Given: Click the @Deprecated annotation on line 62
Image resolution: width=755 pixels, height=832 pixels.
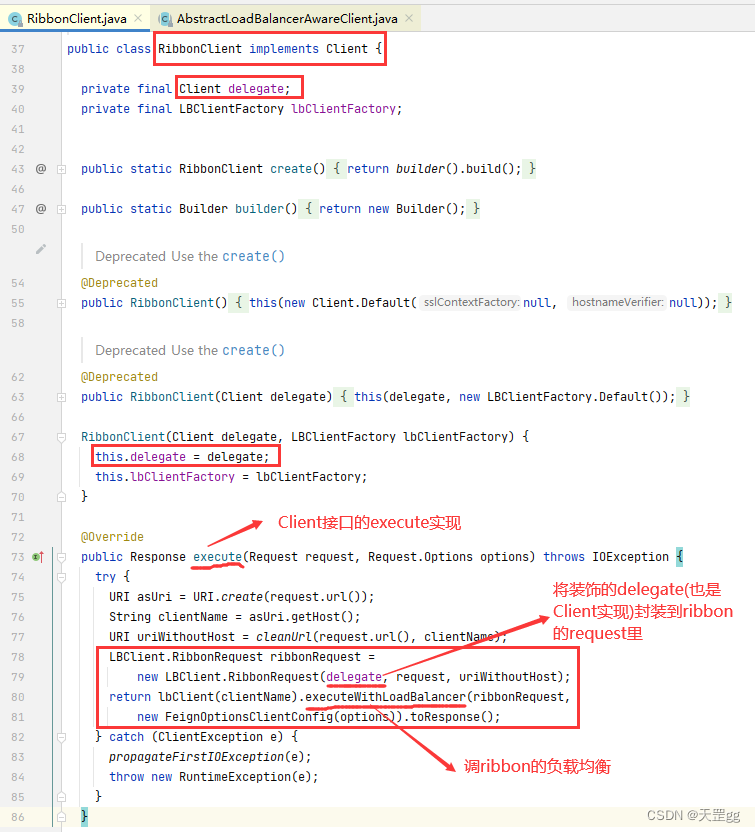Looking at the screenshot, I should [119, 377].
